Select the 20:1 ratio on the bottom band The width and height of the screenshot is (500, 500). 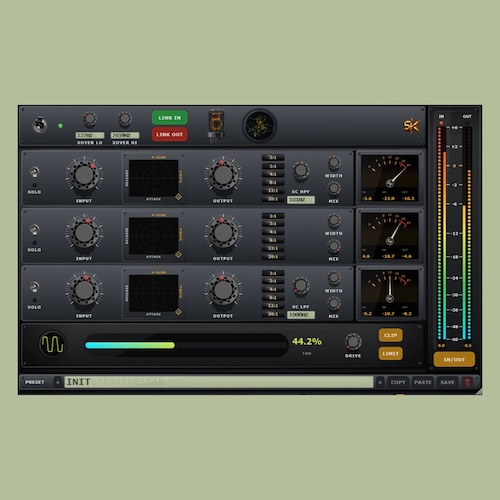point(273,314)
